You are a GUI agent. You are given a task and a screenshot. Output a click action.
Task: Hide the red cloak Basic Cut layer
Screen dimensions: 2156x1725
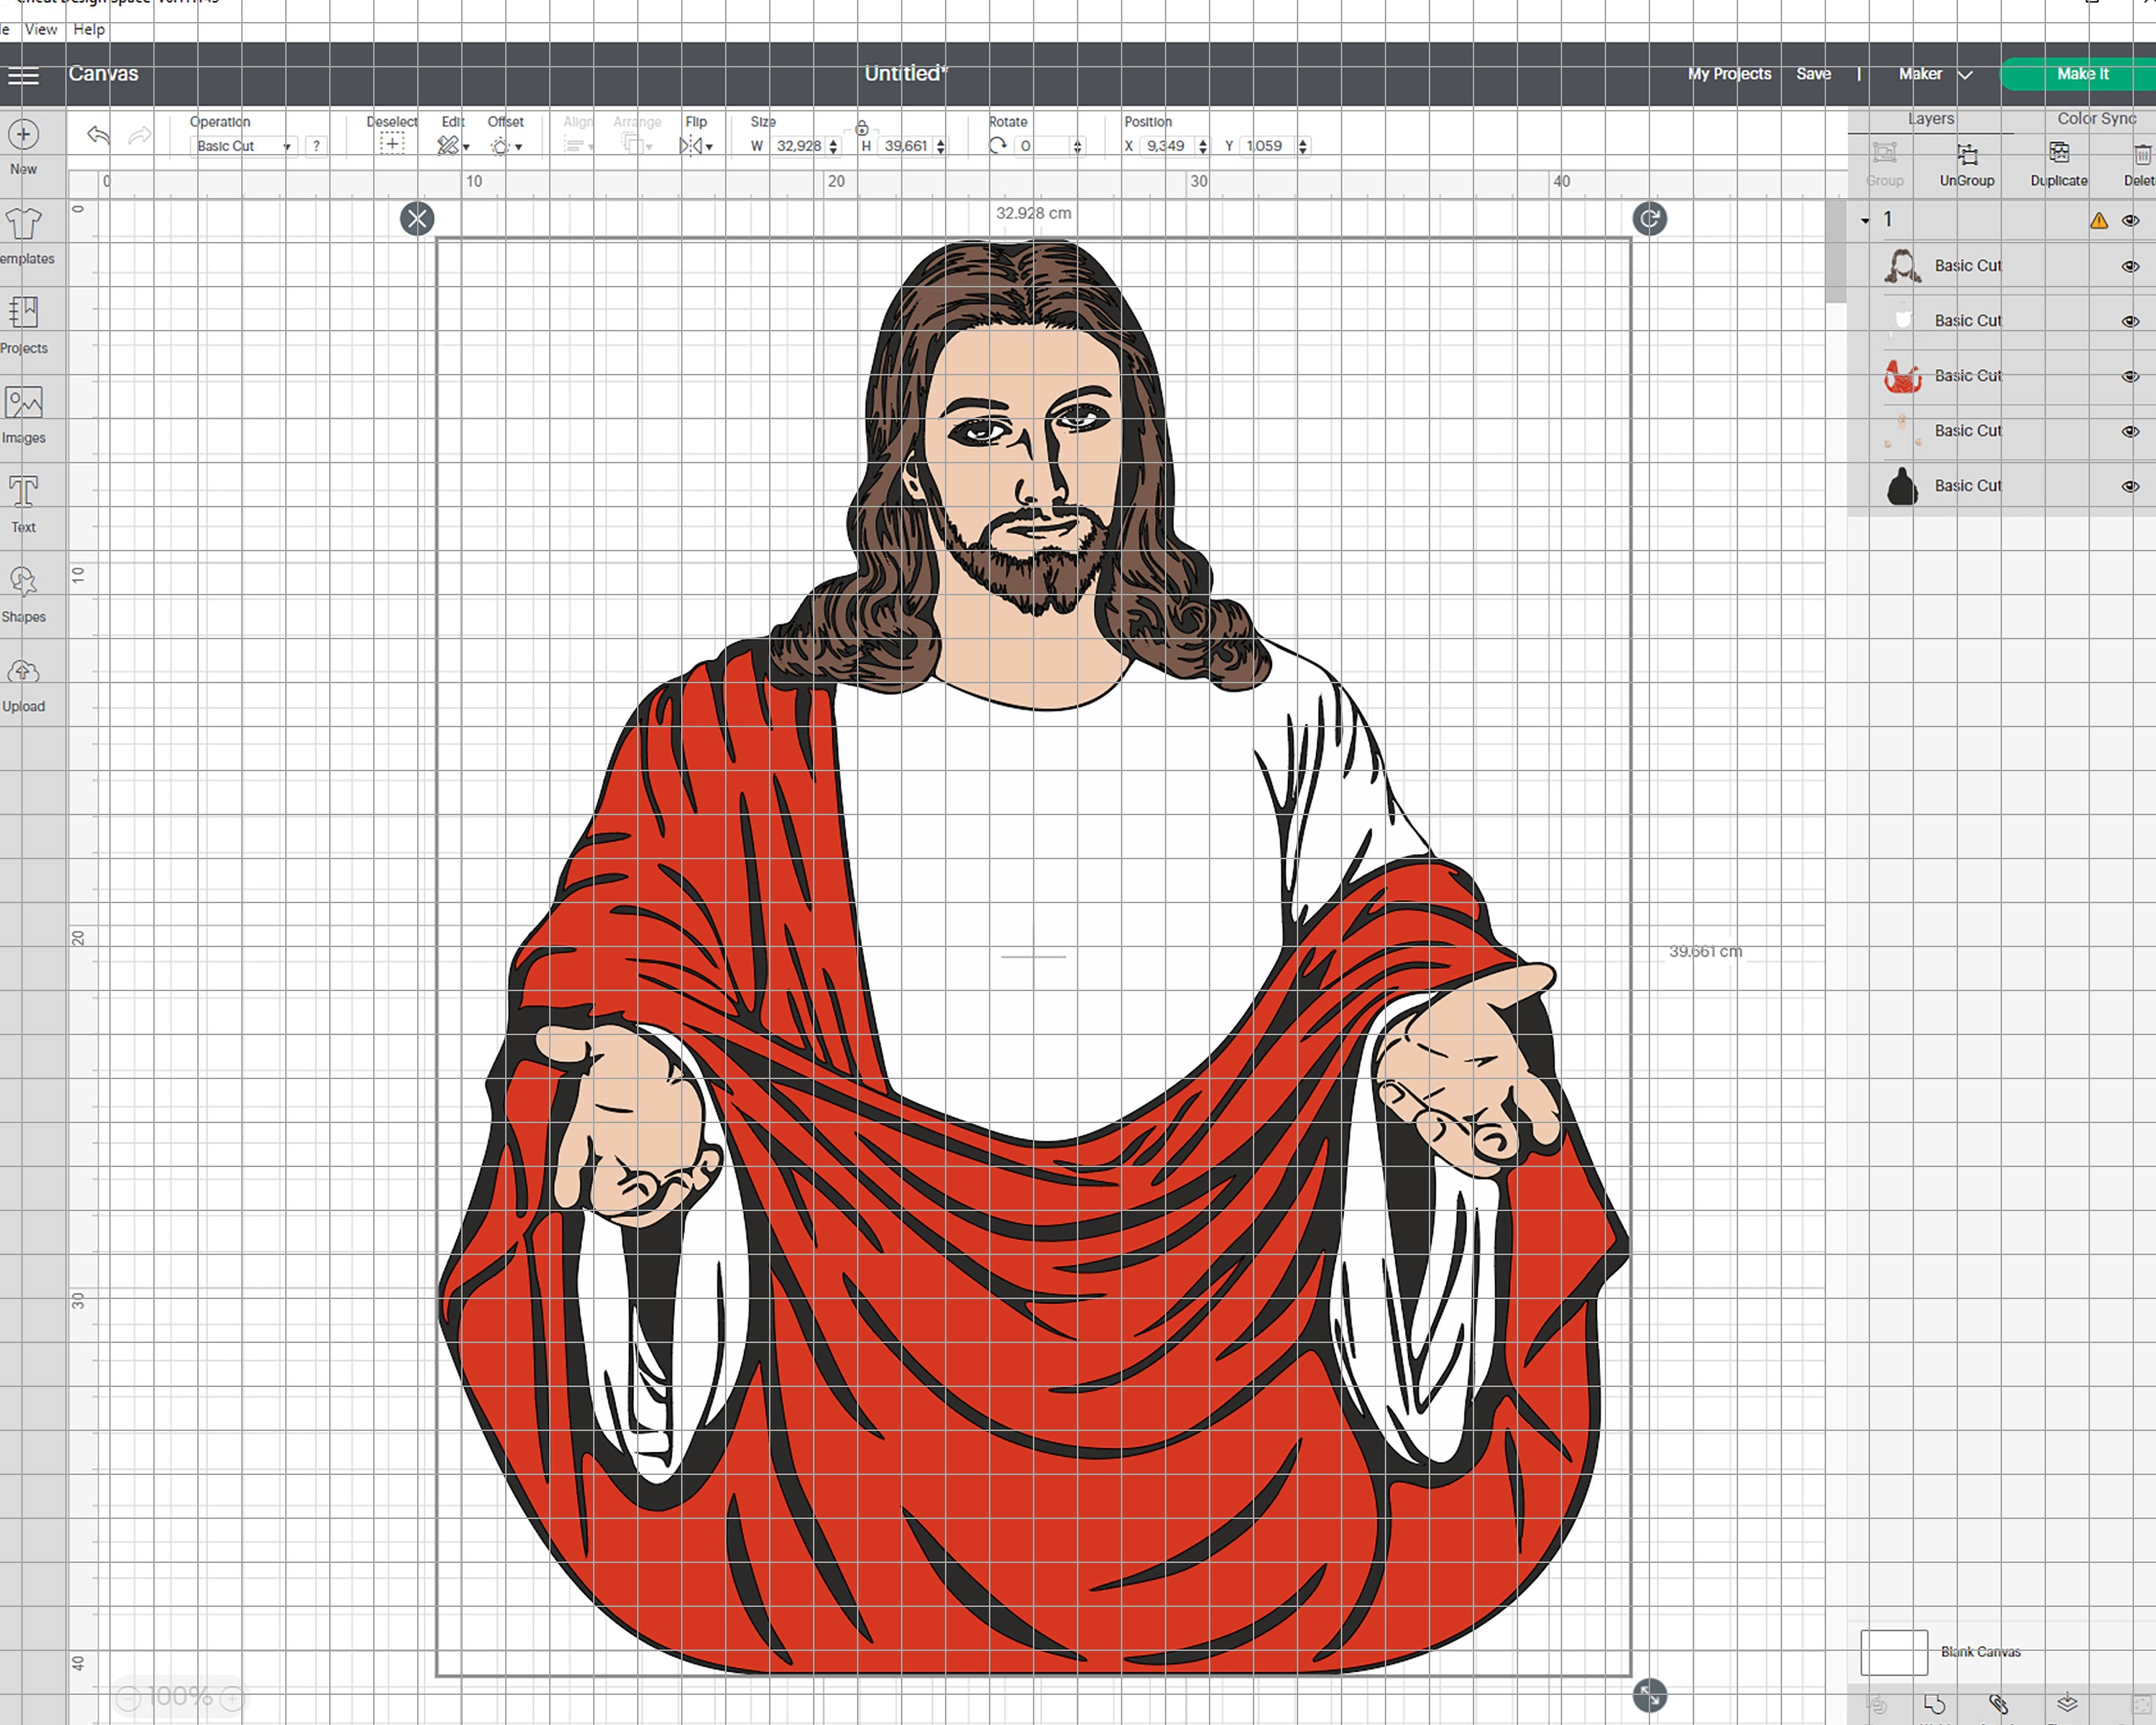coord(2131,376)
